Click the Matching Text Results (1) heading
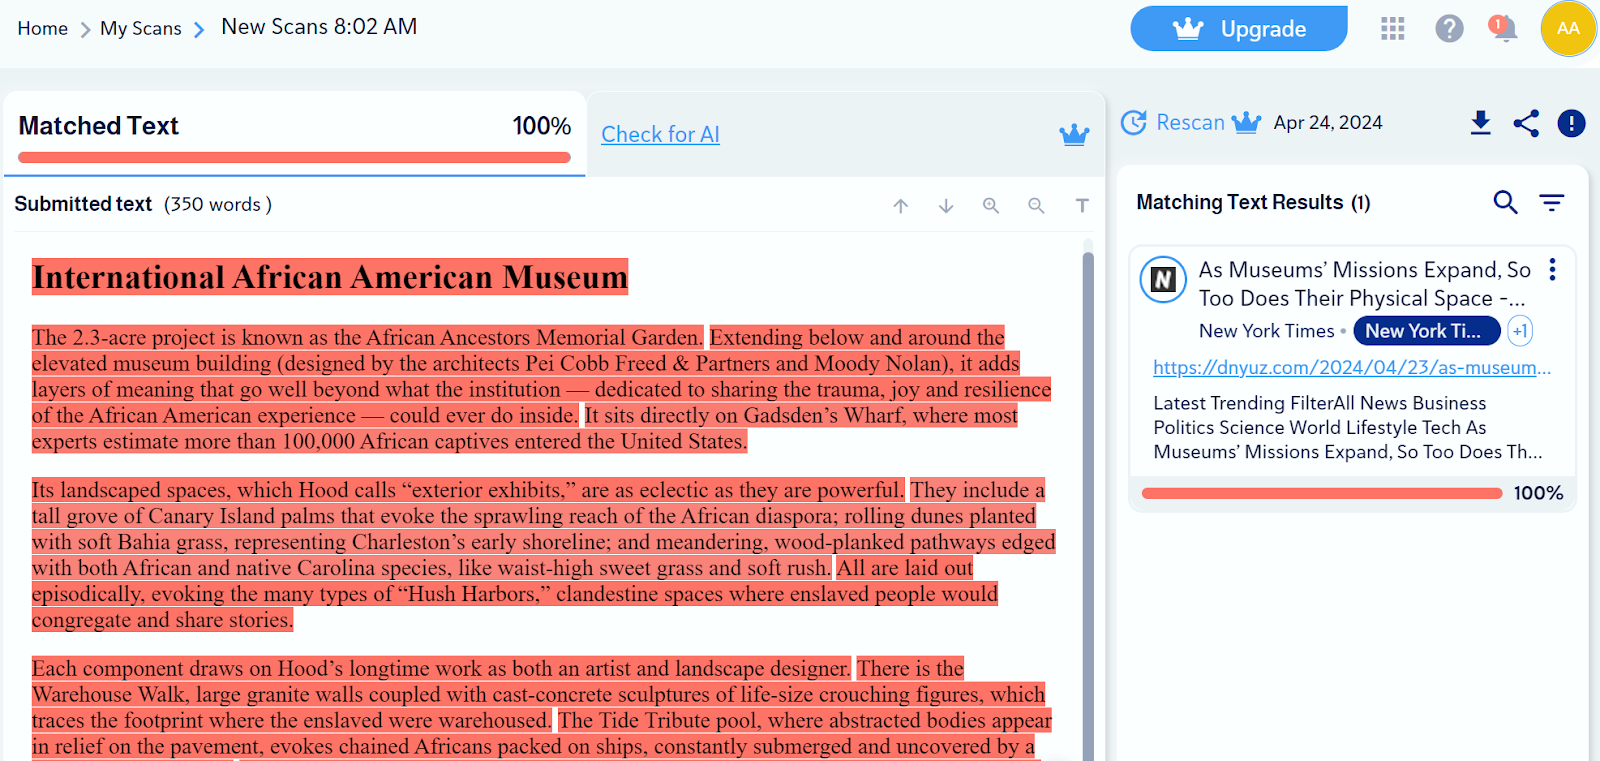 pos(1253,202)
